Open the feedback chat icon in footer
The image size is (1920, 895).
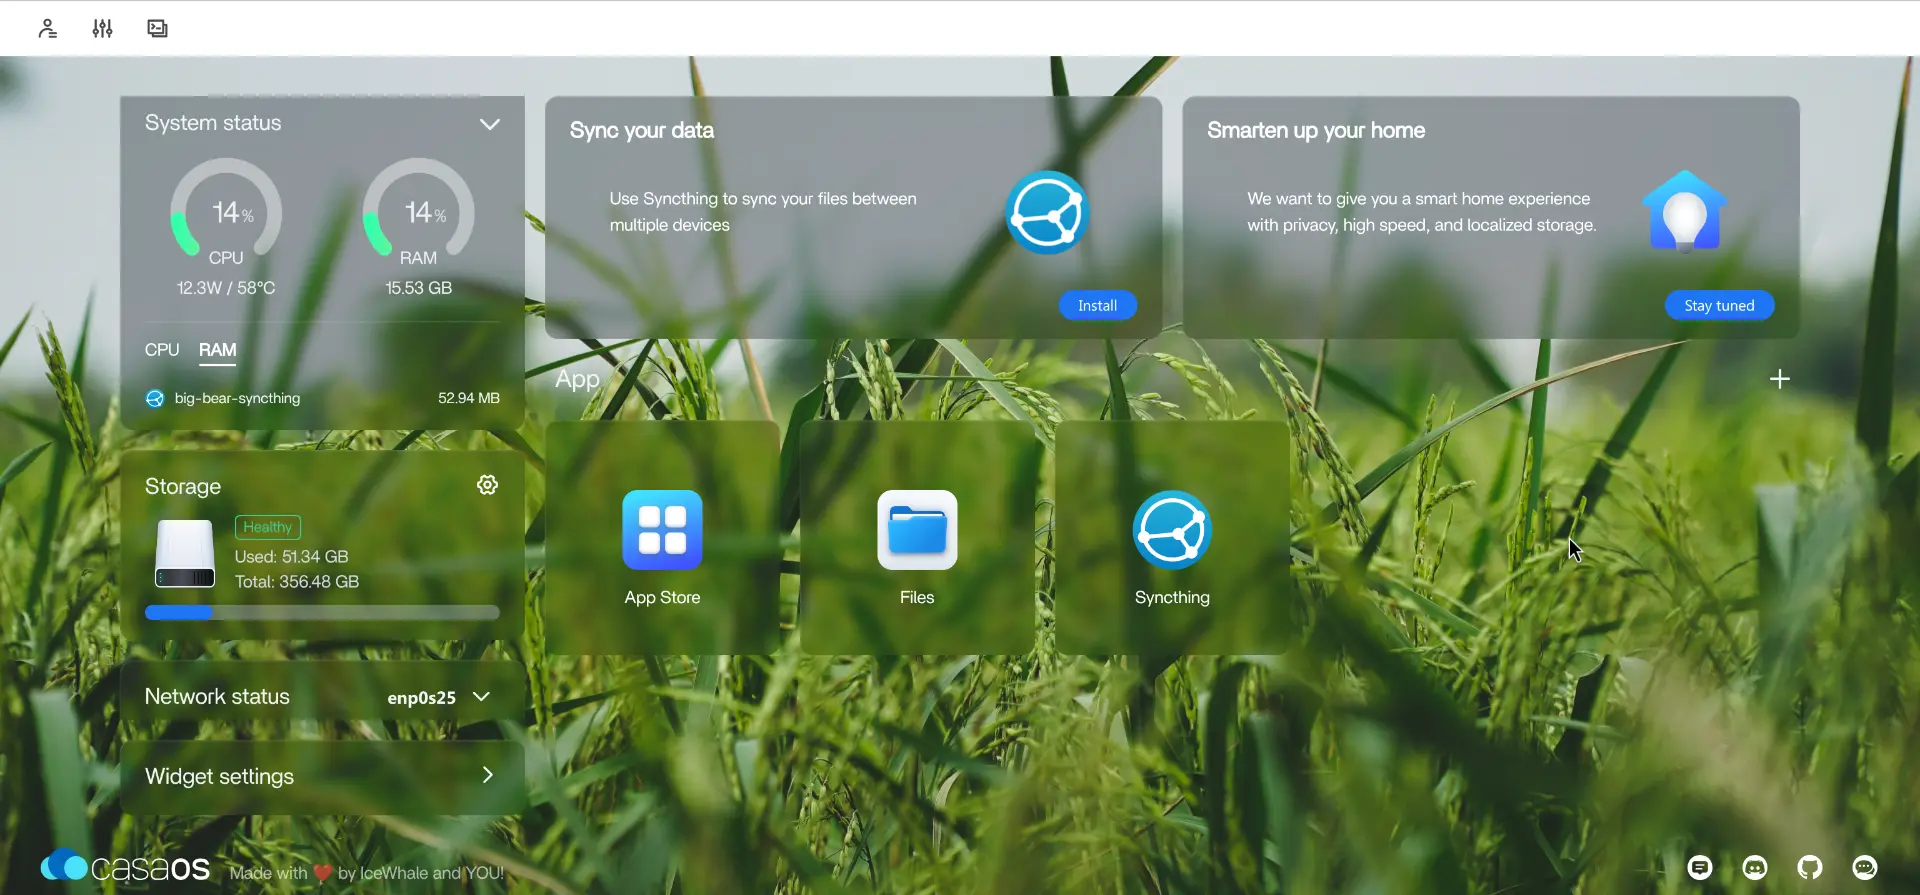point(1700,867)
